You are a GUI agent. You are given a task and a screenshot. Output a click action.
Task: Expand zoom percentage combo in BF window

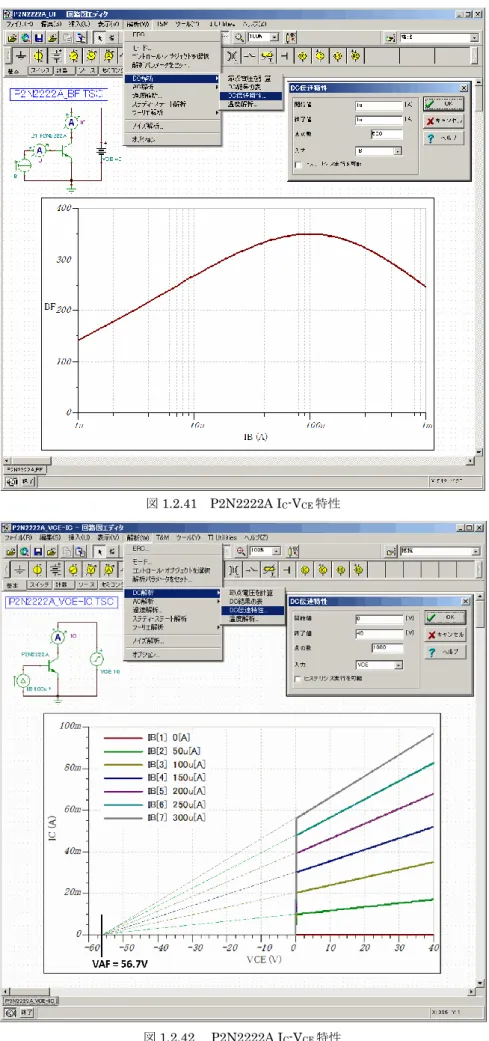[275, 37]
